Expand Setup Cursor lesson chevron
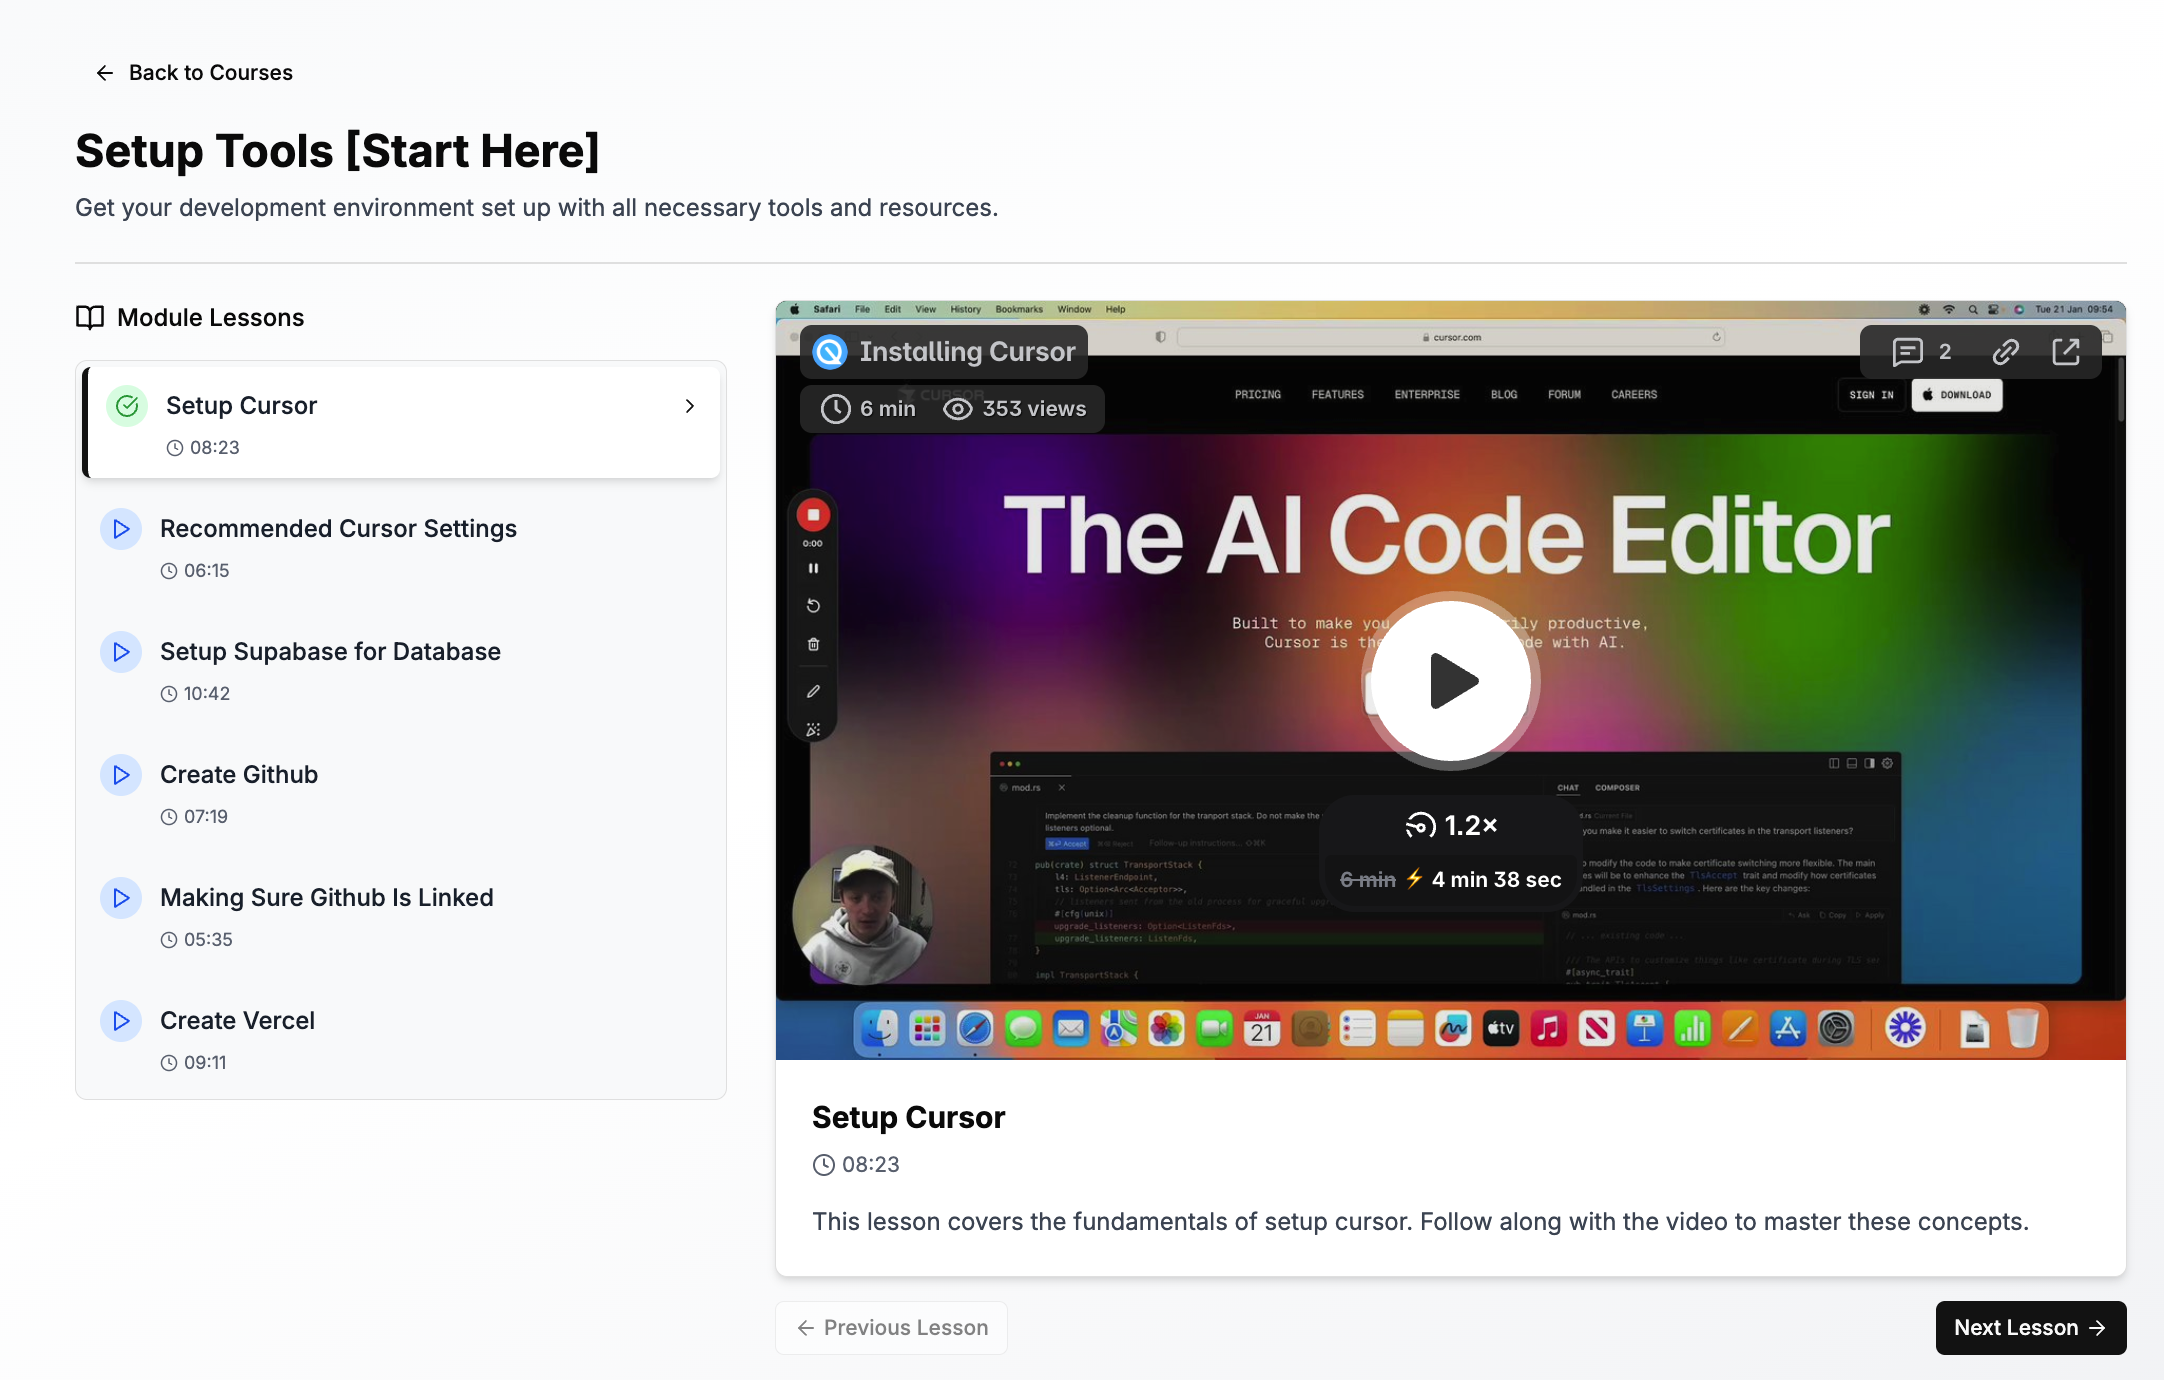This screenshot has width=2164, height=1380. coord(689,406)
